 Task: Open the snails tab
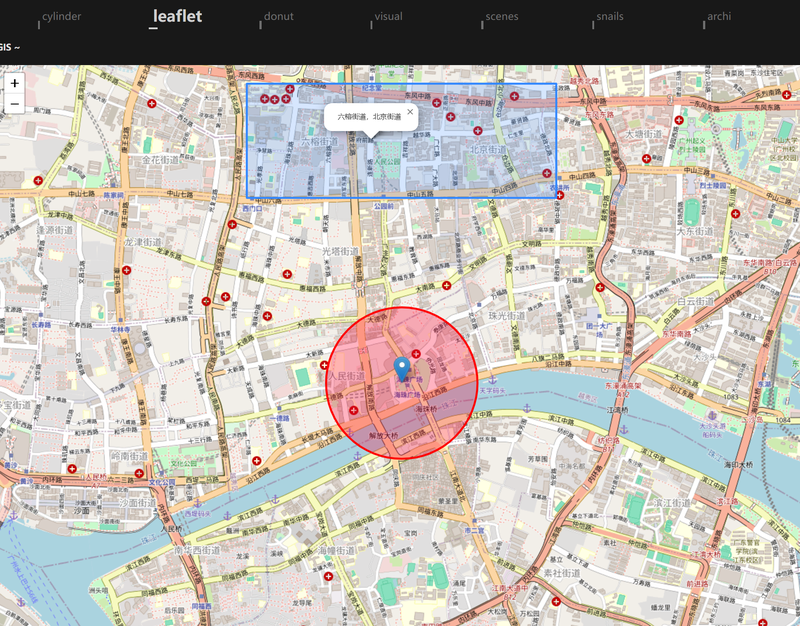point(610,16)
